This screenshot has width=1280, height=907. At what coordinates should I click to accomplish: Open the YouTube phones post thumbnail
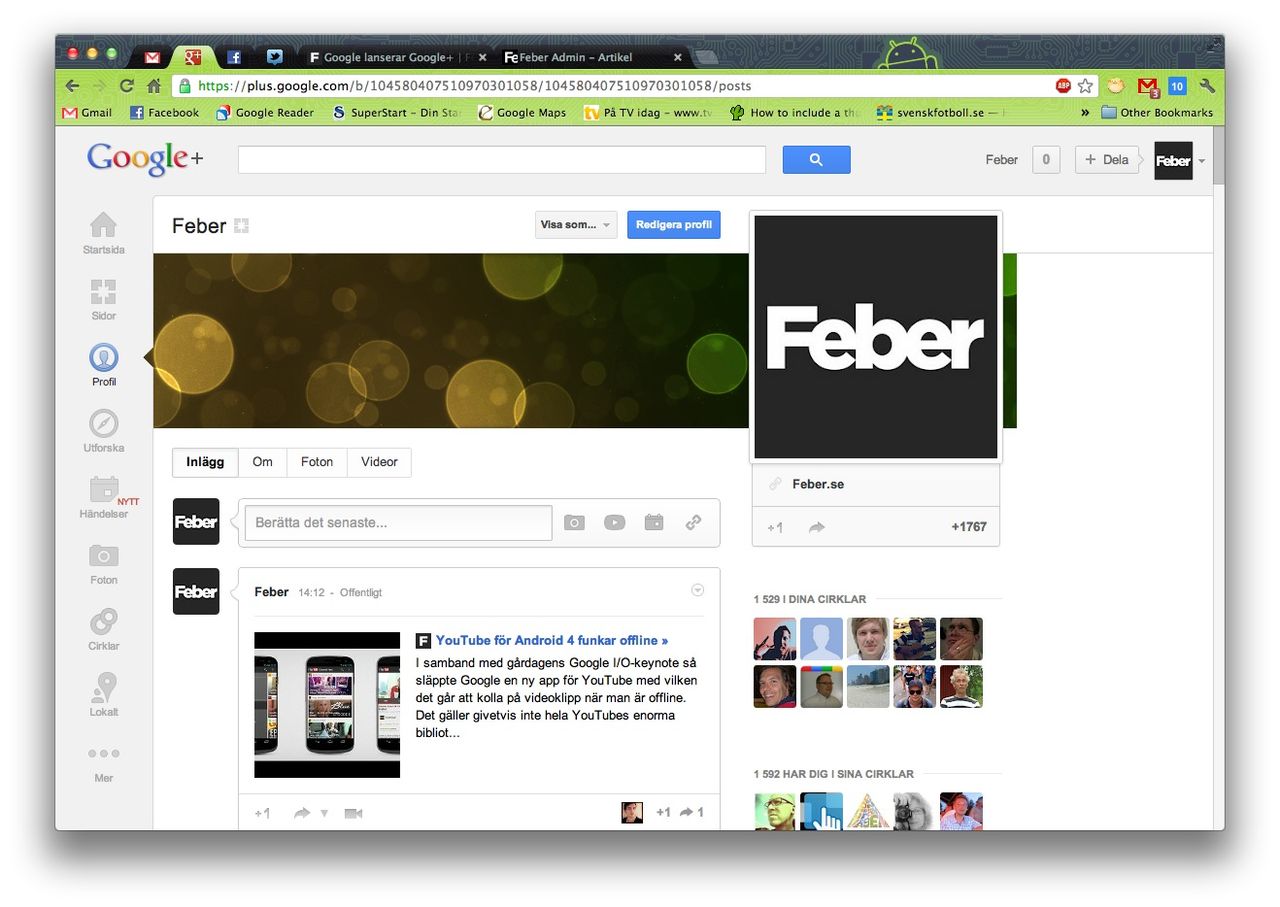click(x=327, y=705)
